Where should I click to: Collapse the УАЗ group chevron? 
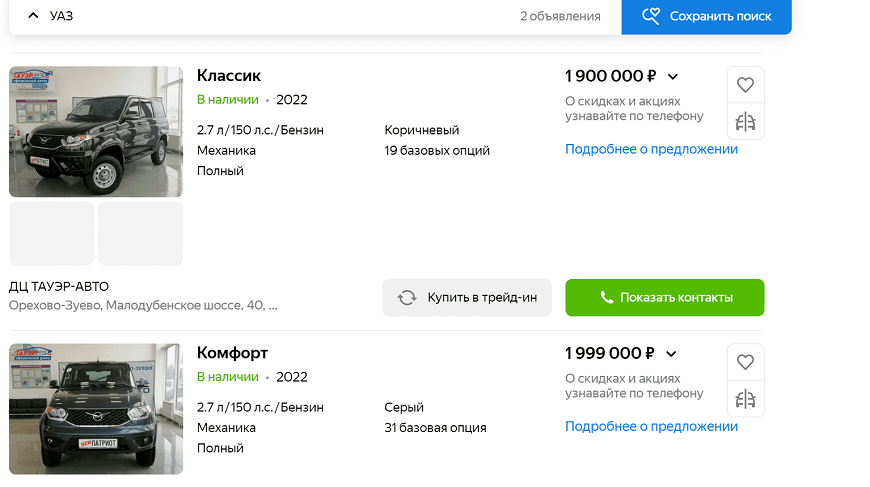tap(33, 16)
